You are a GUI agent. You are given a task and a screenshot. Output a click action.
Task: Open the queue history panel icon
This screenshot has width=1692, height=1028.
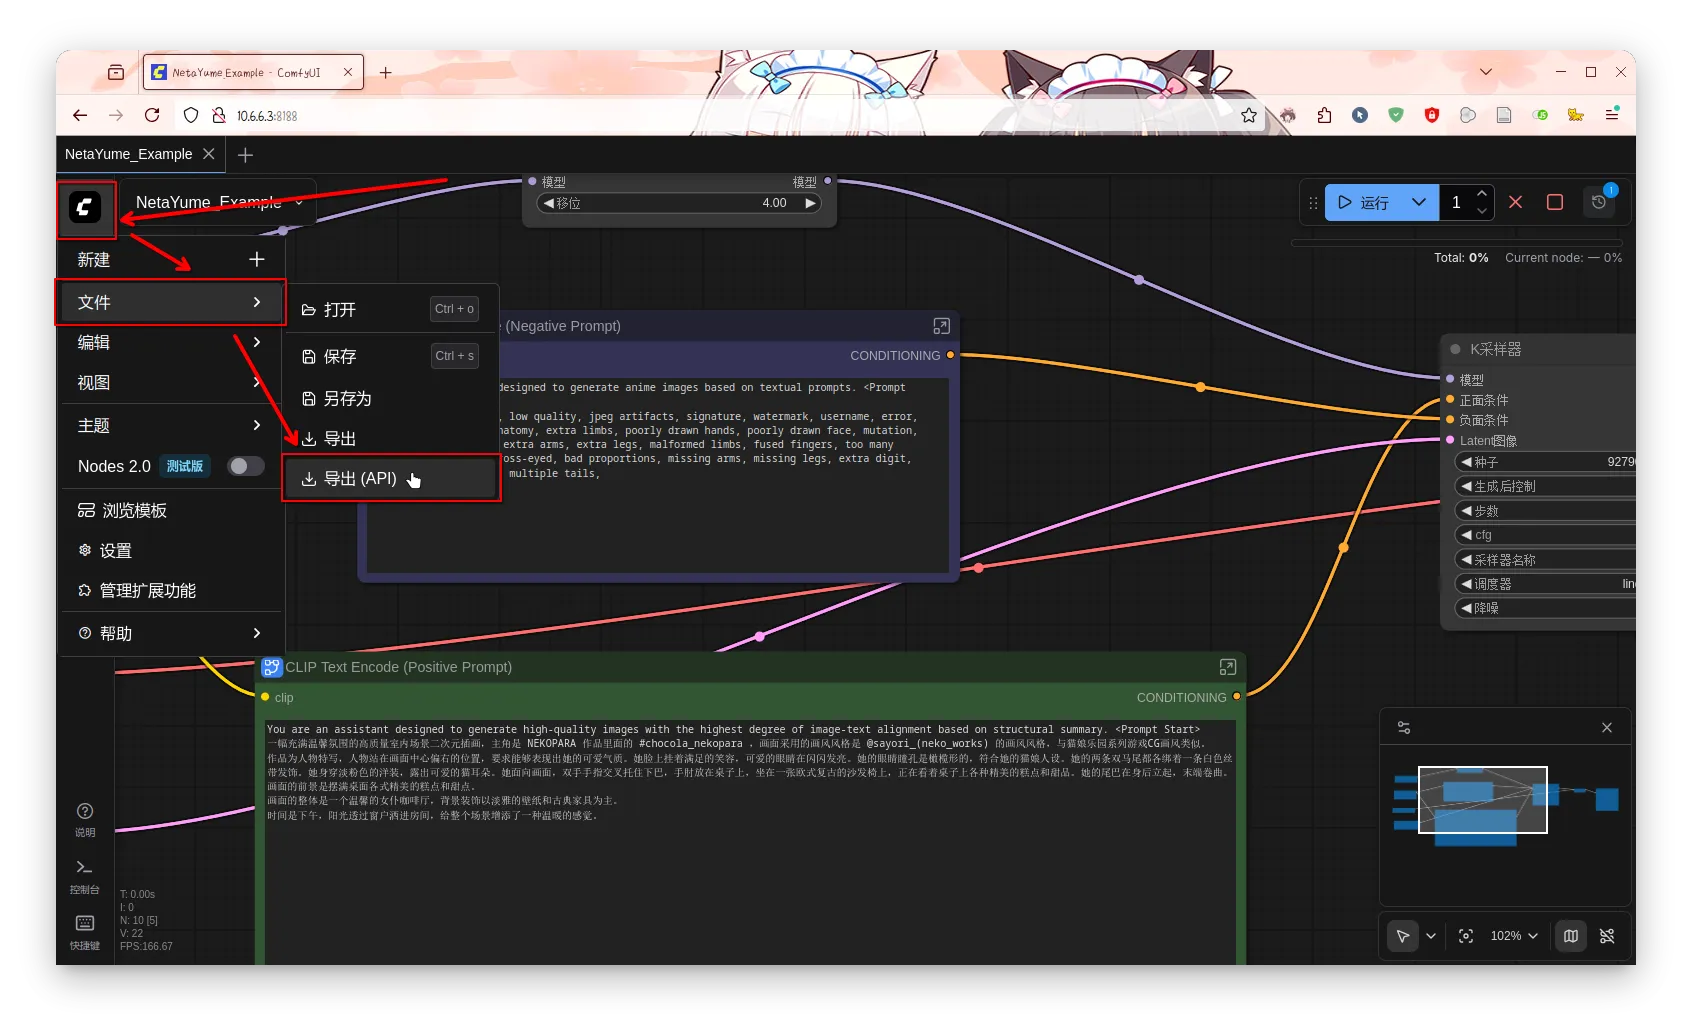click(x=1599, y=202)
